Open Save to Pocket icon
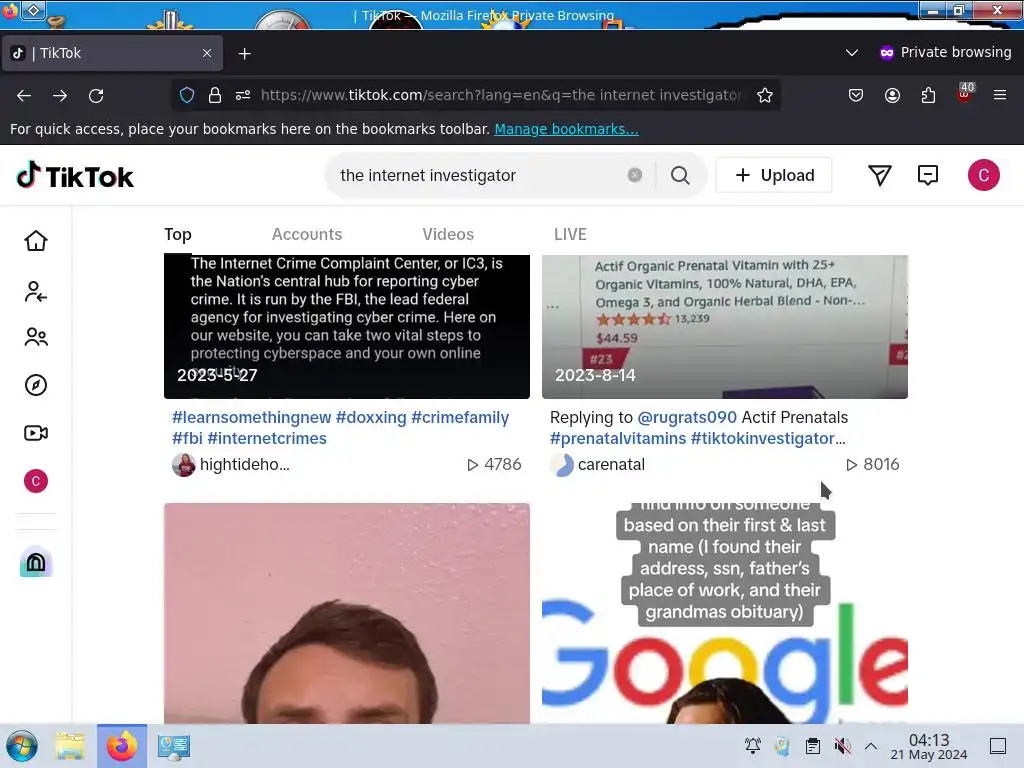The width and height of the screenshot is (1024, 768). click(x=856, y=95)
